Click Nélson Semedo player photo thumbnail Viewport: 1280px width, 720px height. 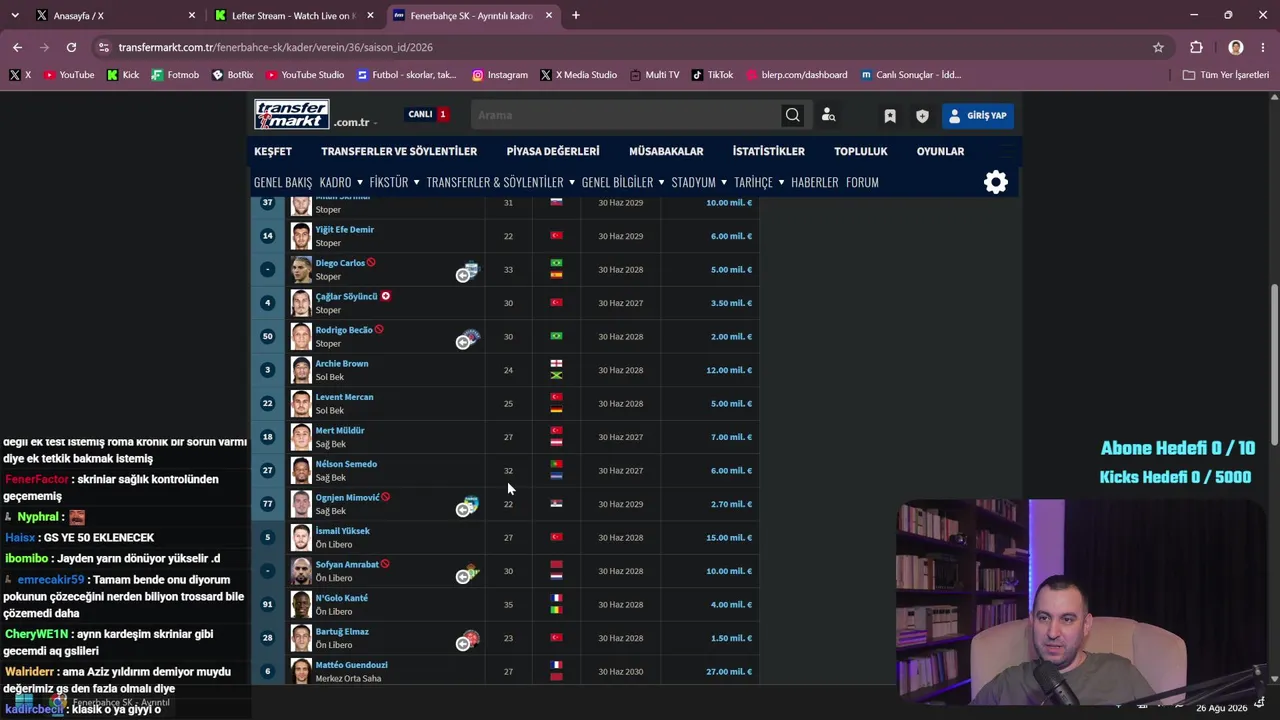pos(301,471)
